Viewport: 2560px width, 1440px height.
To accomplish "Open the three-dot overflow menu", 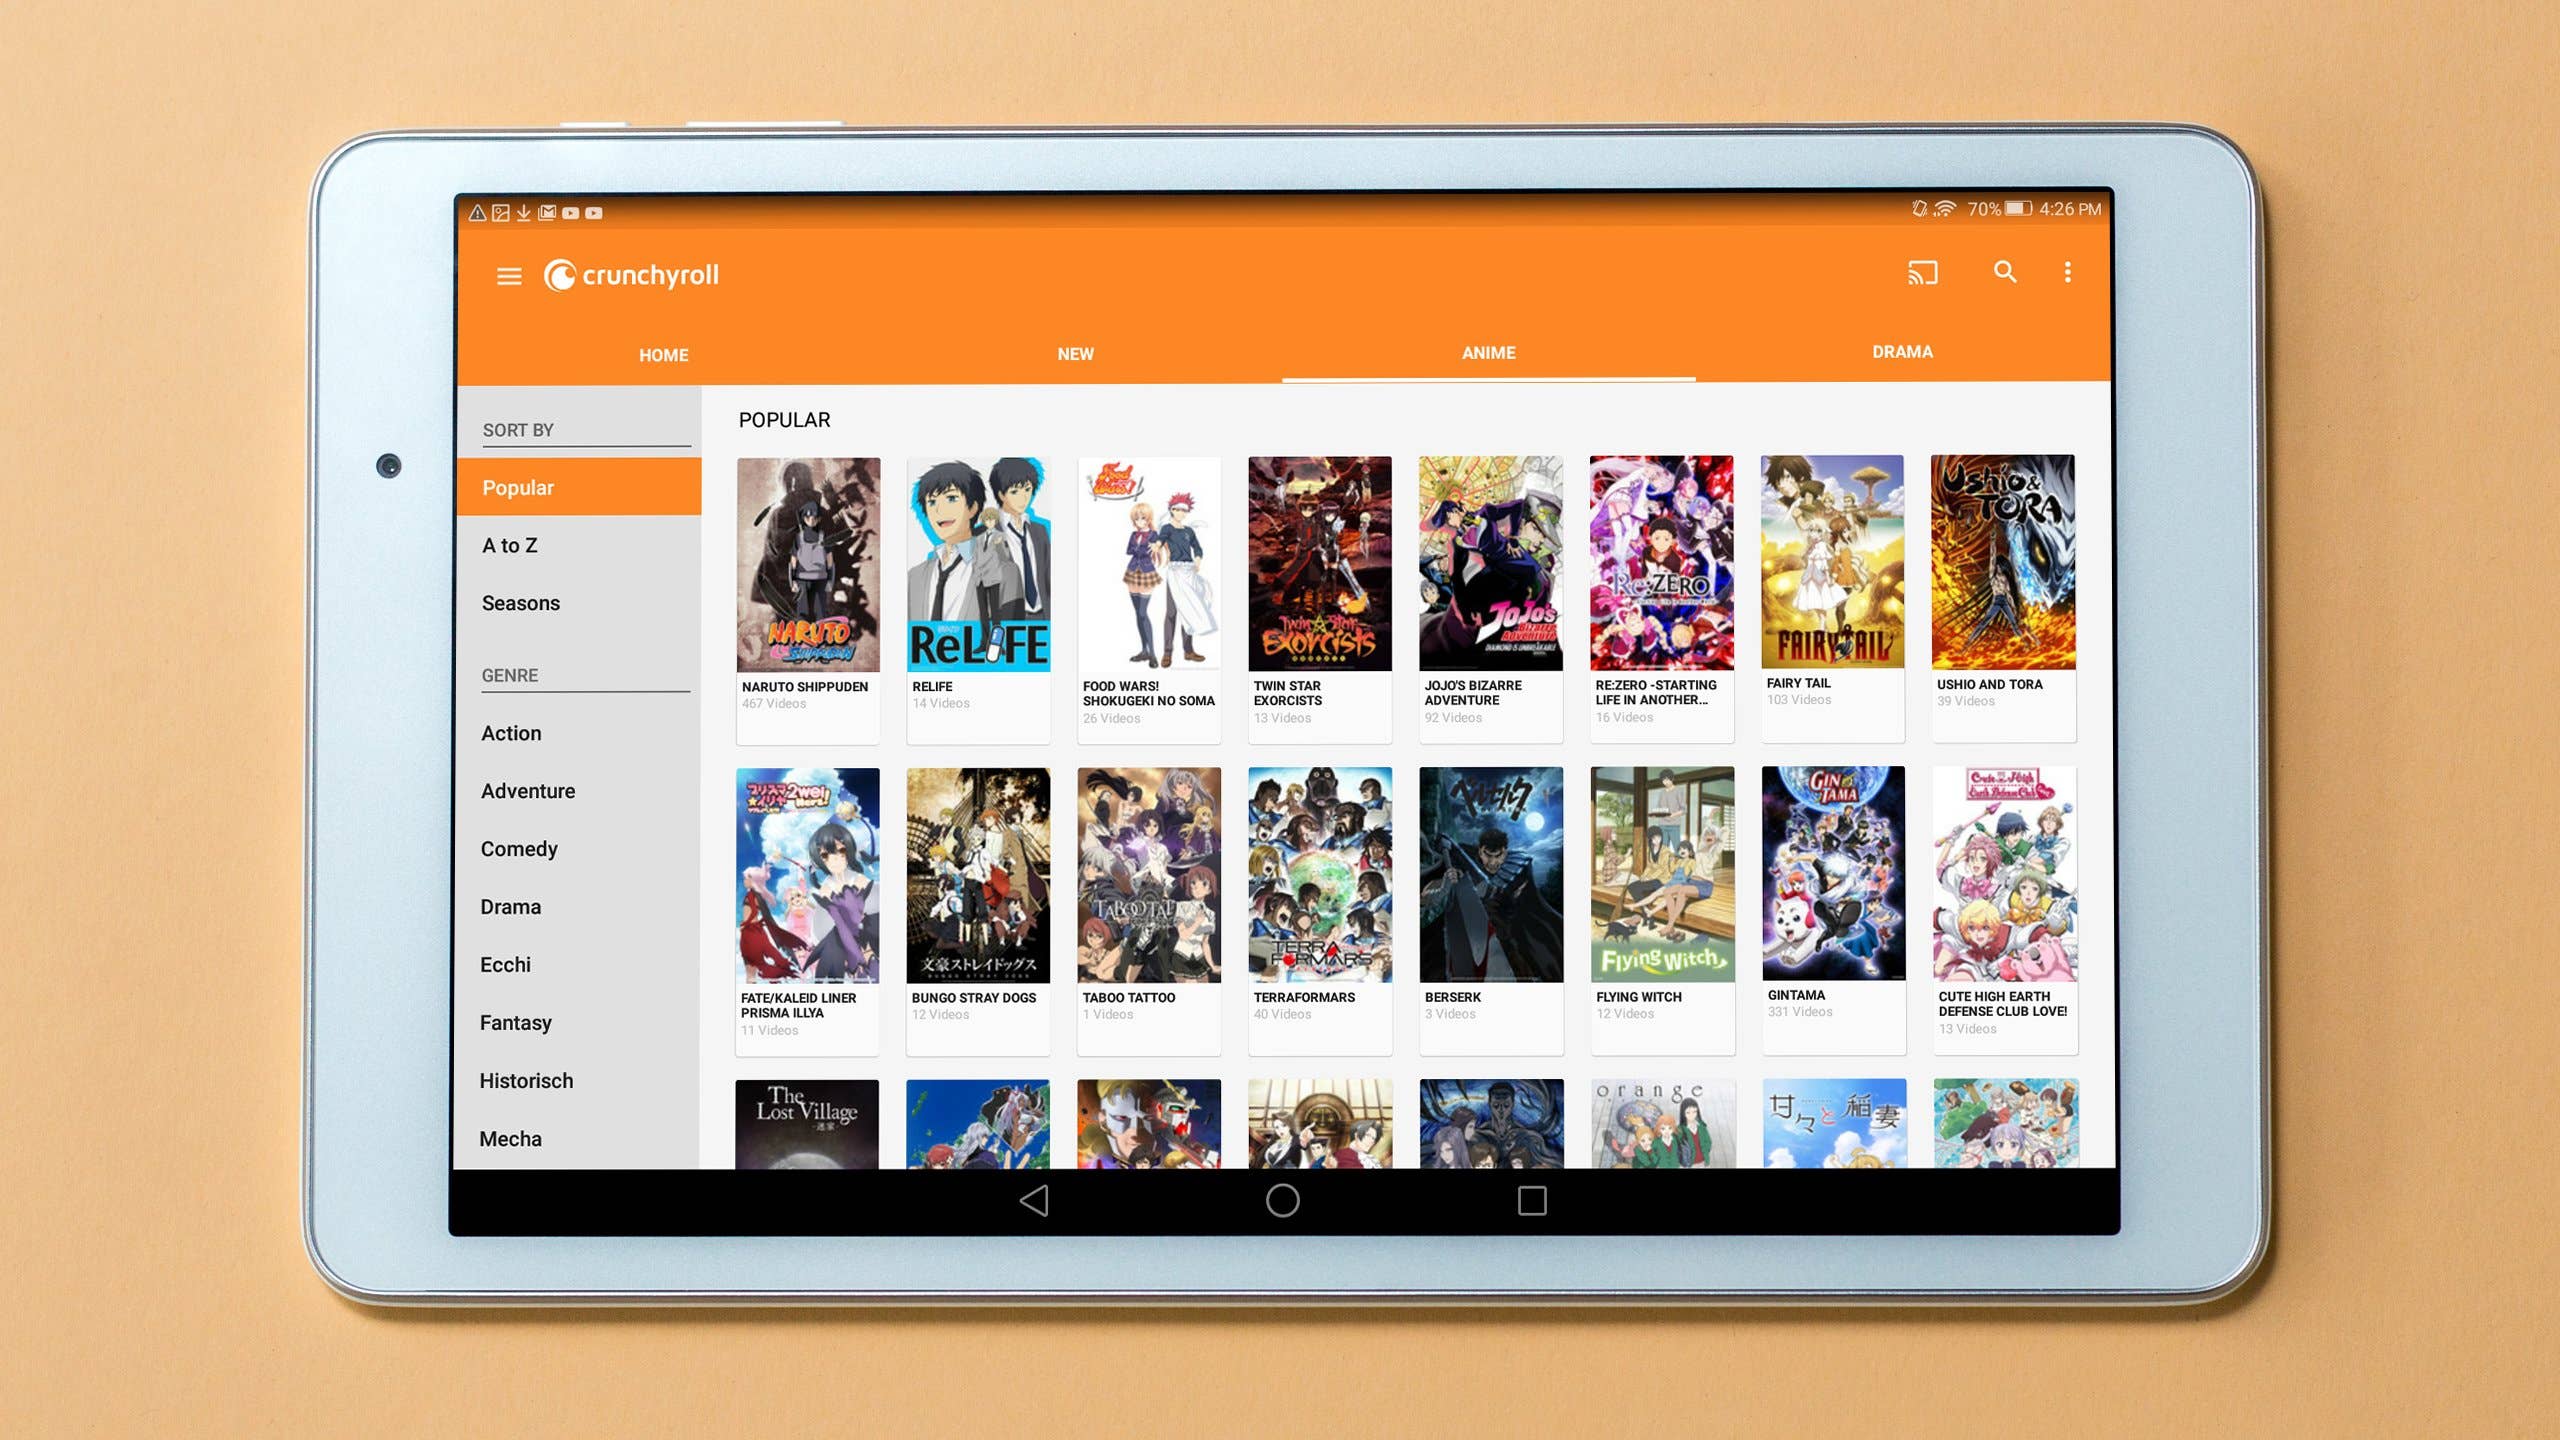I will pyautogui.click(x=2068, y=272).
